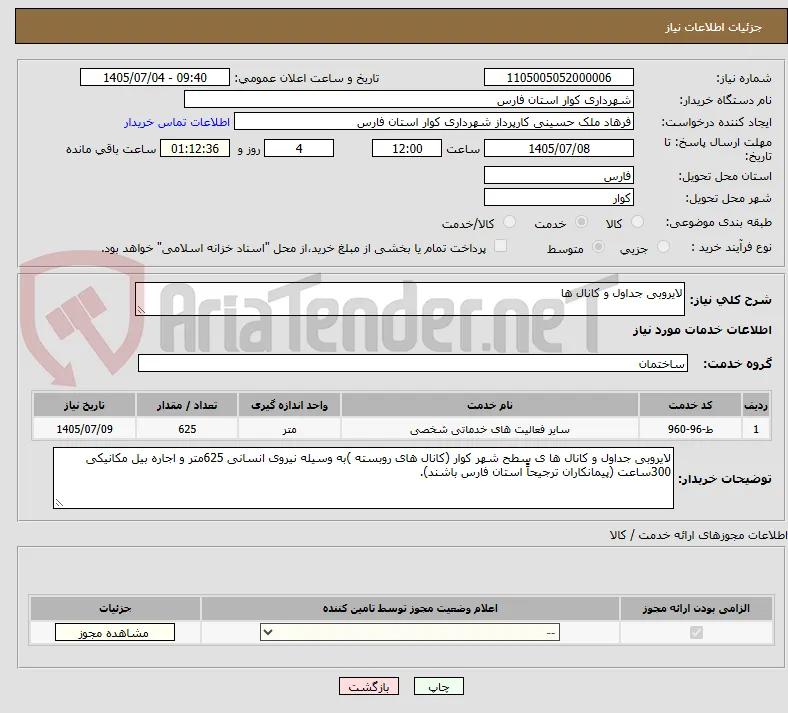
Task: Click the طبقه بندی موضوعی label
Action: [x=719, y=222]
